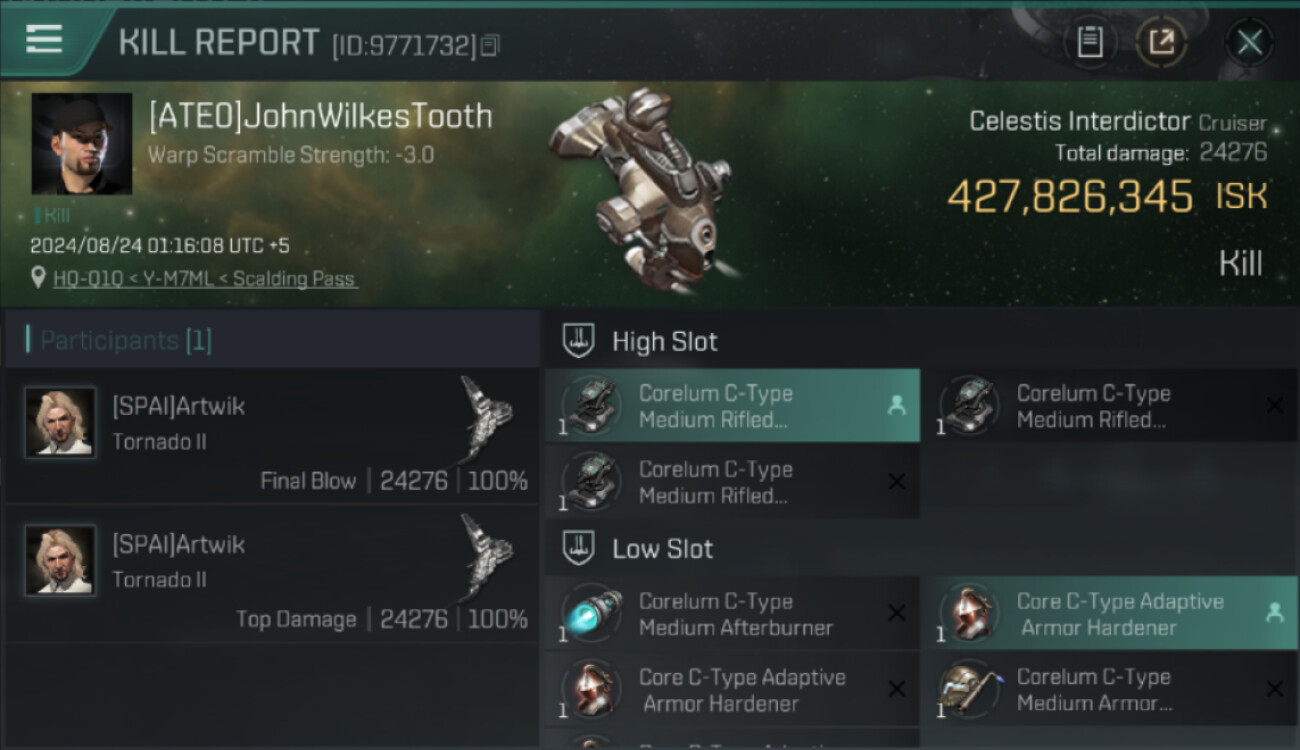Open the hamburger menu
The width and height of the screenshot is (1300, 750).
coord(44,40)
